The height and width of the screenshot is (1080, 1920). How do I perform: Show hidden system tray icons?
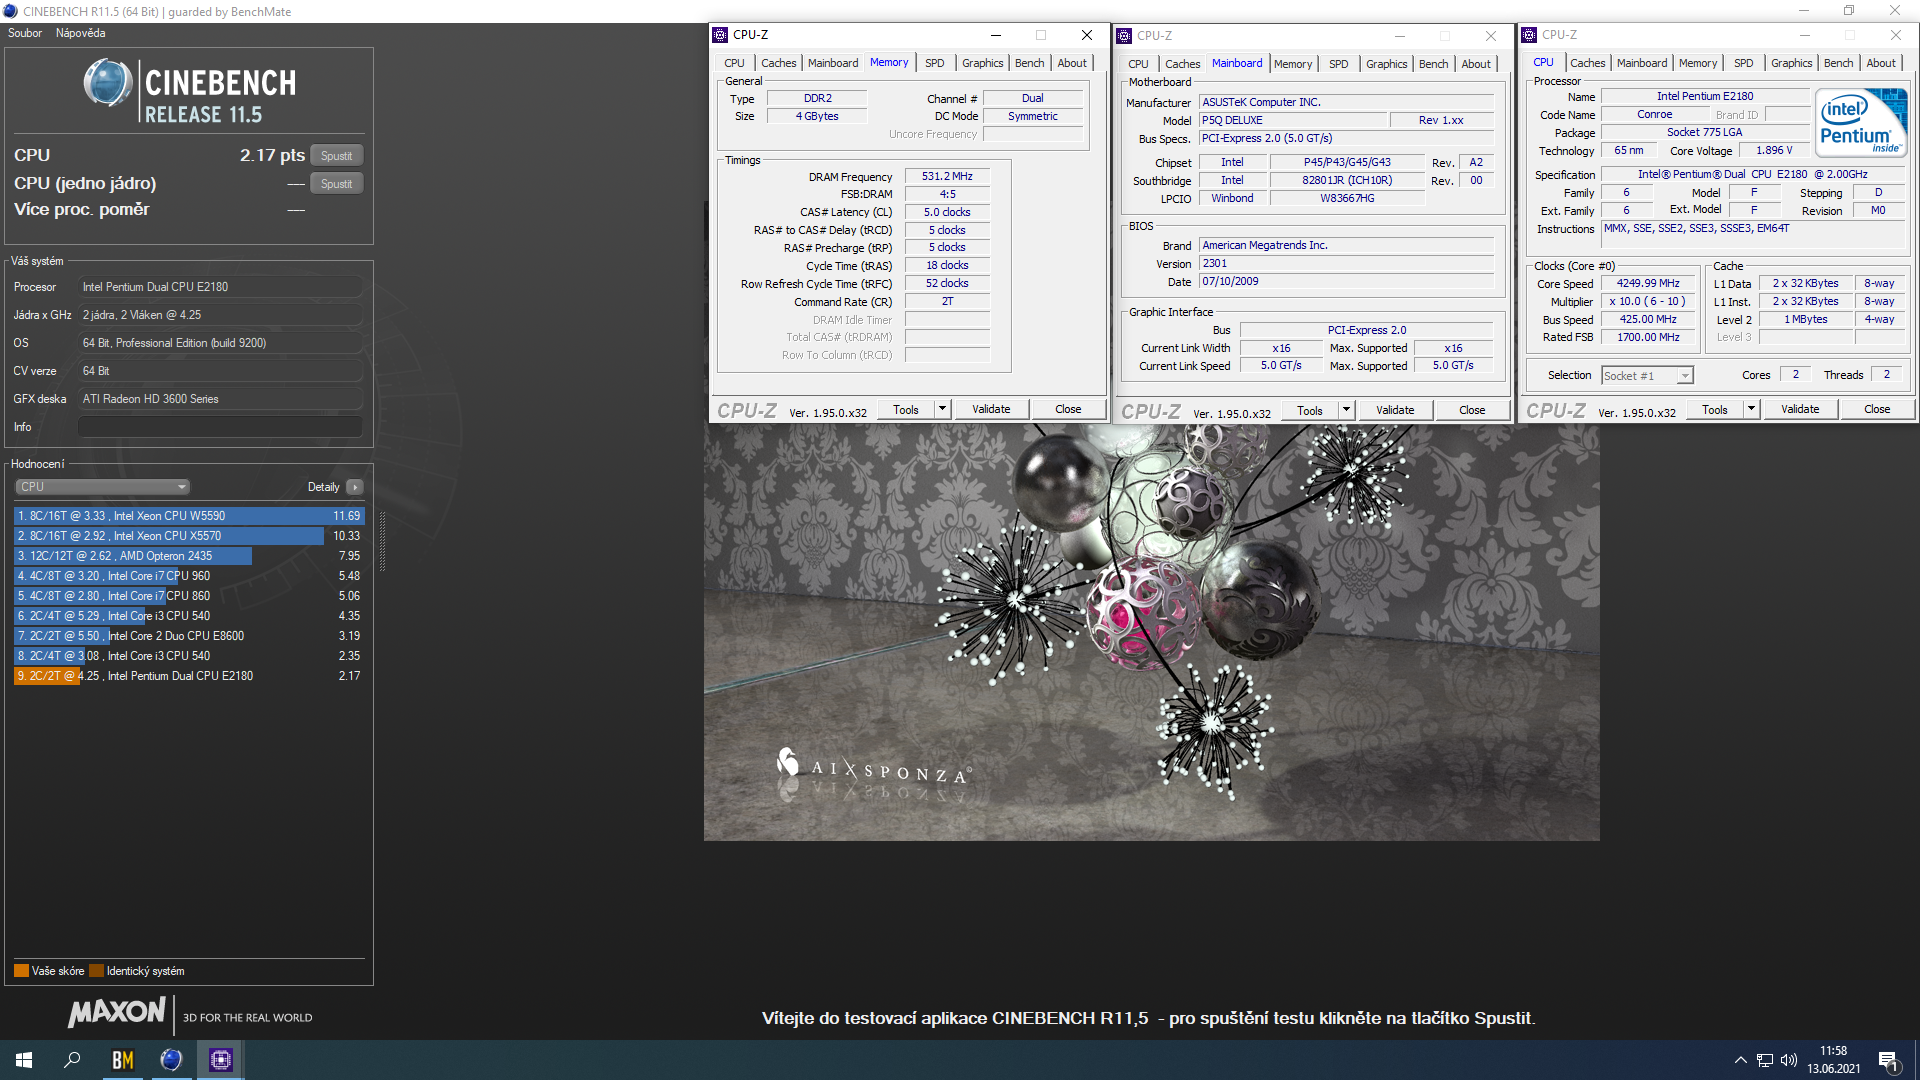point(1740,1060)
